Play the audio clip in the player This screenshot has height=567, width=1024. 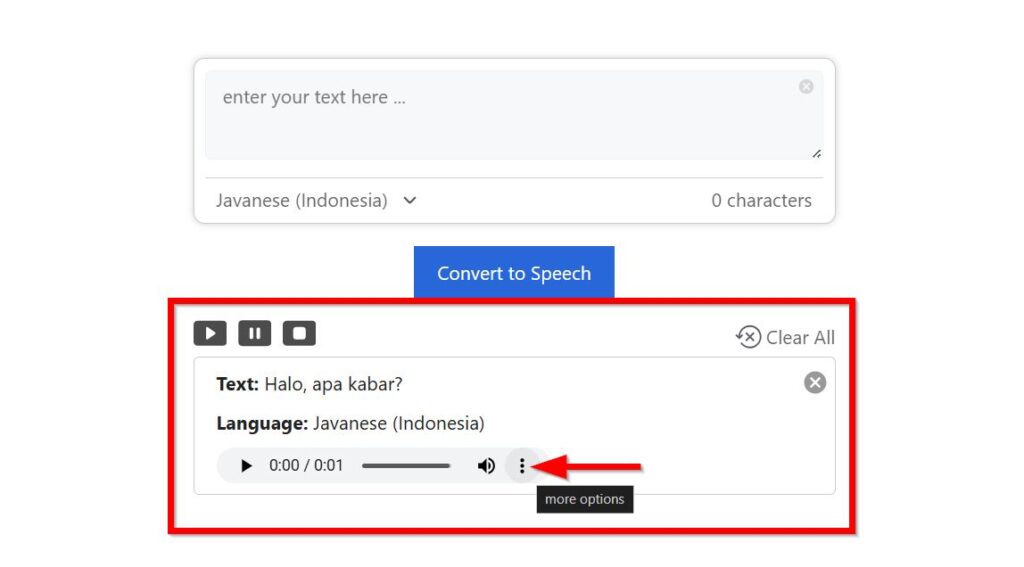[x=246, y=466]
